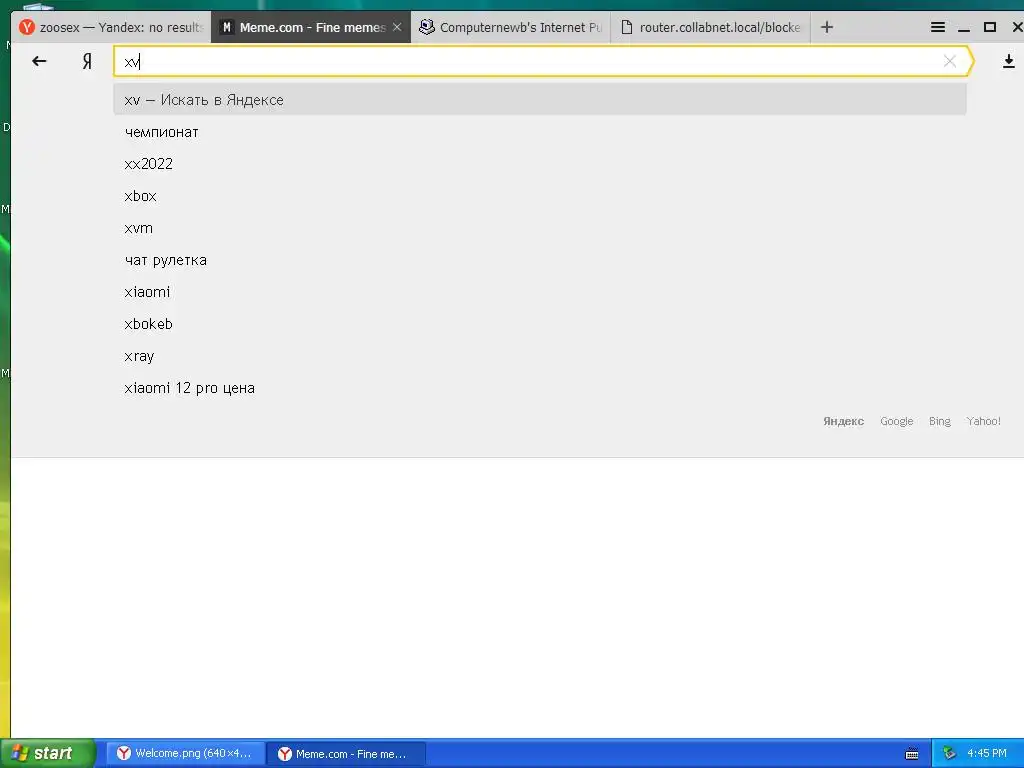Pick the 'чемпионат' suggestion
The width and height of the screenshot is (1024, 768).
[x=539, y=132]
